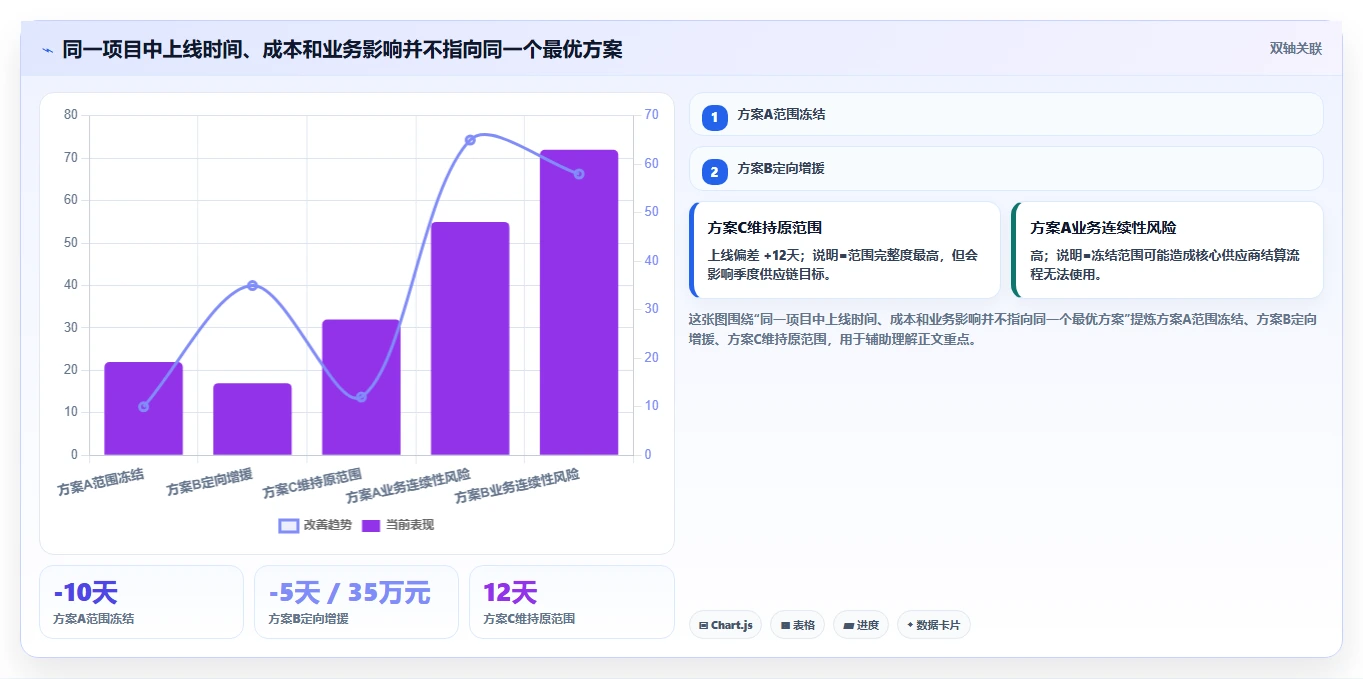Click the bar for 方案A业务连续性风险
The width and height of the screenshot is (1363, 679).
[x=470, y=339]
